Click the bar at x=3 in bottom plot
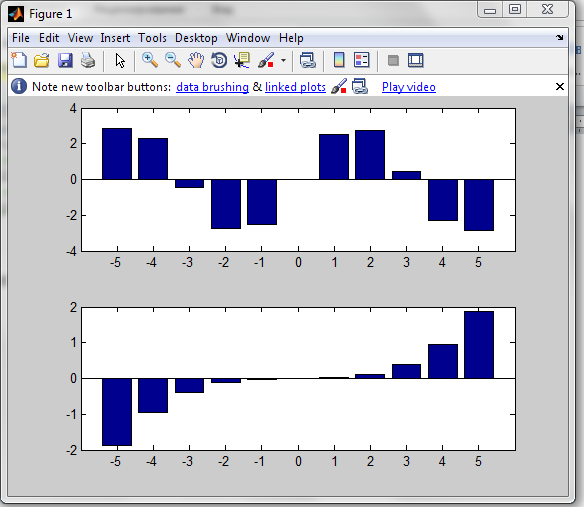 [x=406, y=371]
